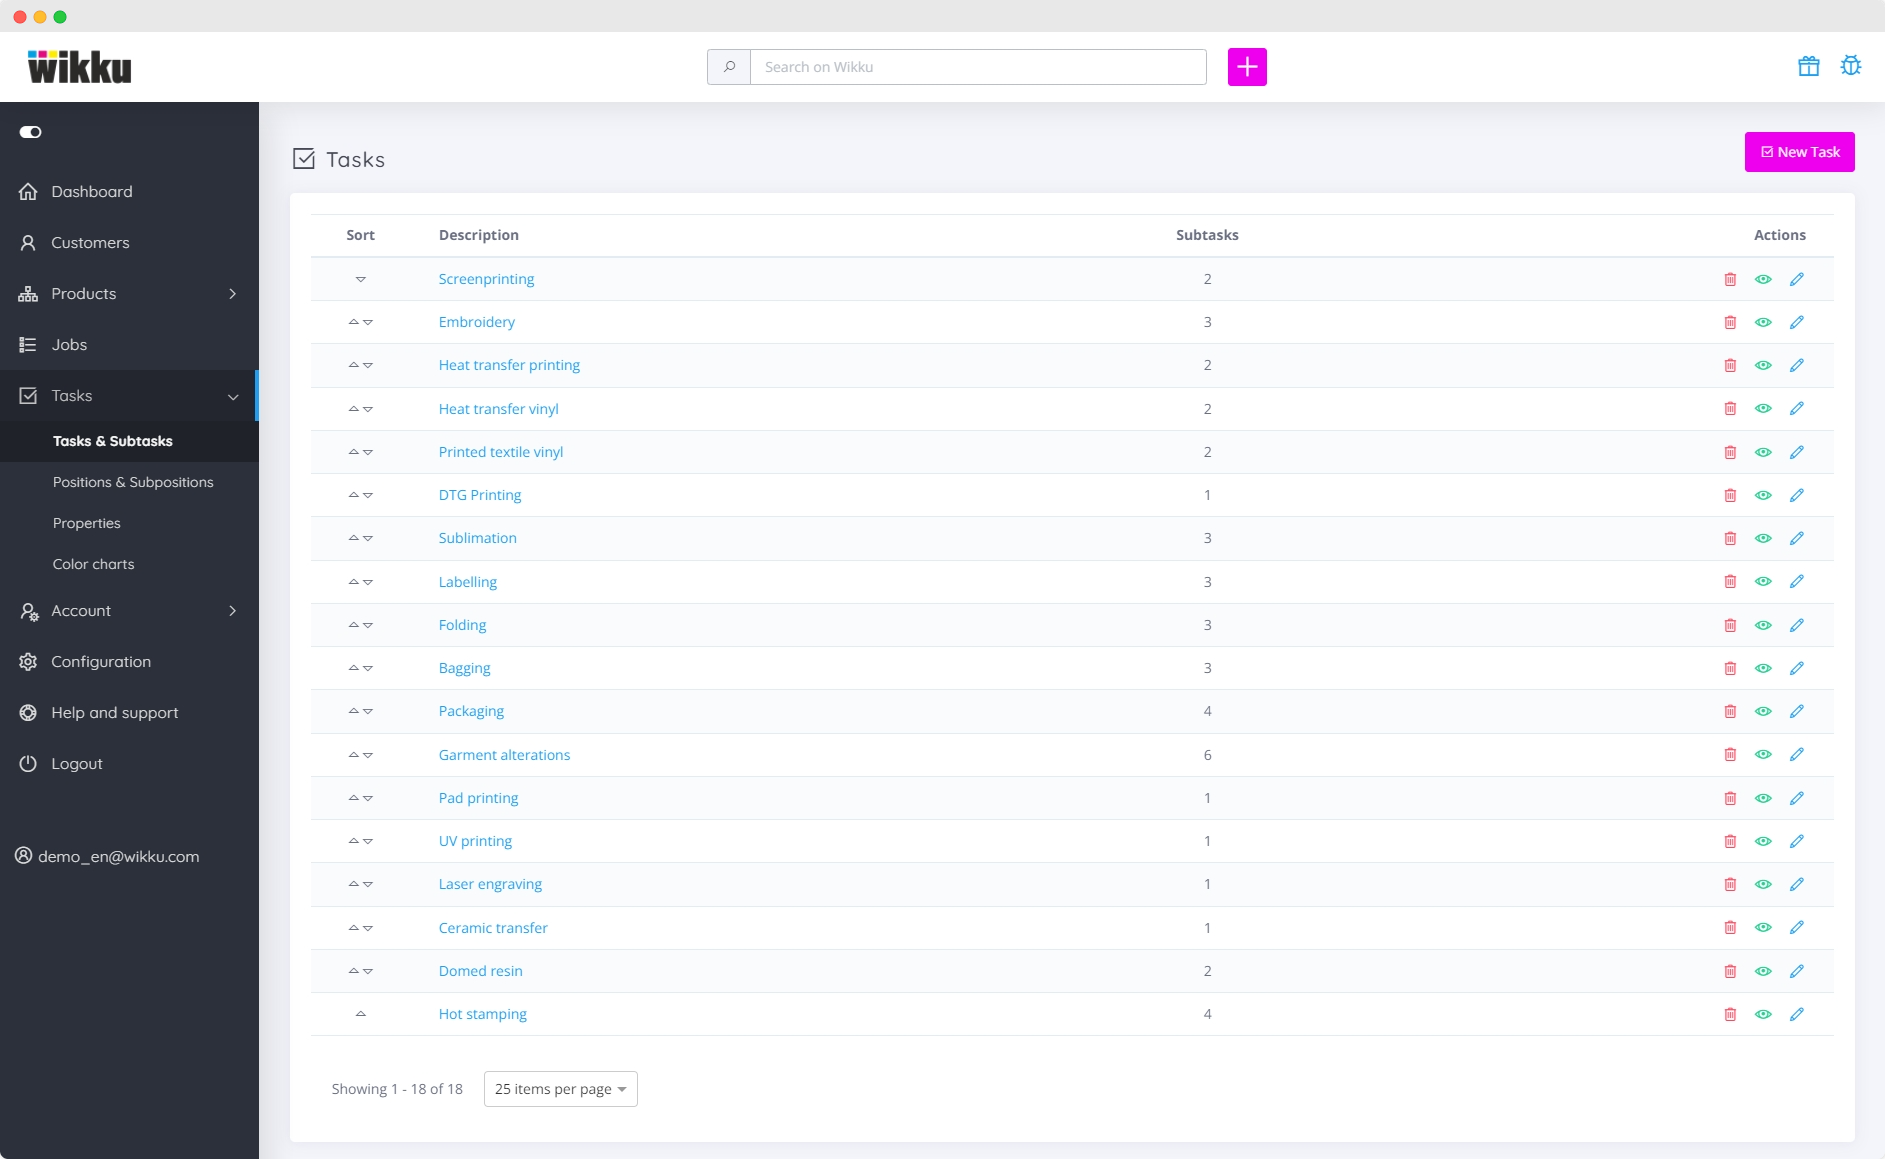Click inside the Search on Wikku field
Image resolution: width=1885 pixels, height=1159 pixels.
pos(978,66)
